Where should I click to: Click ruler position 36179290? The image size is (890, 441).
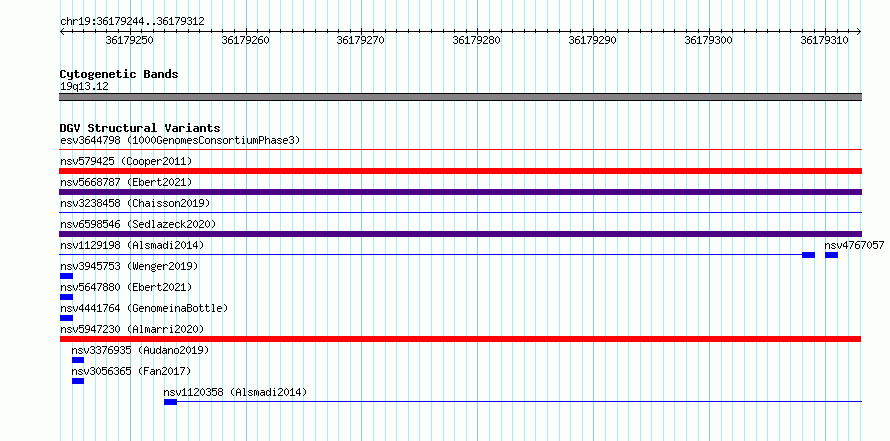click(593, 40)
